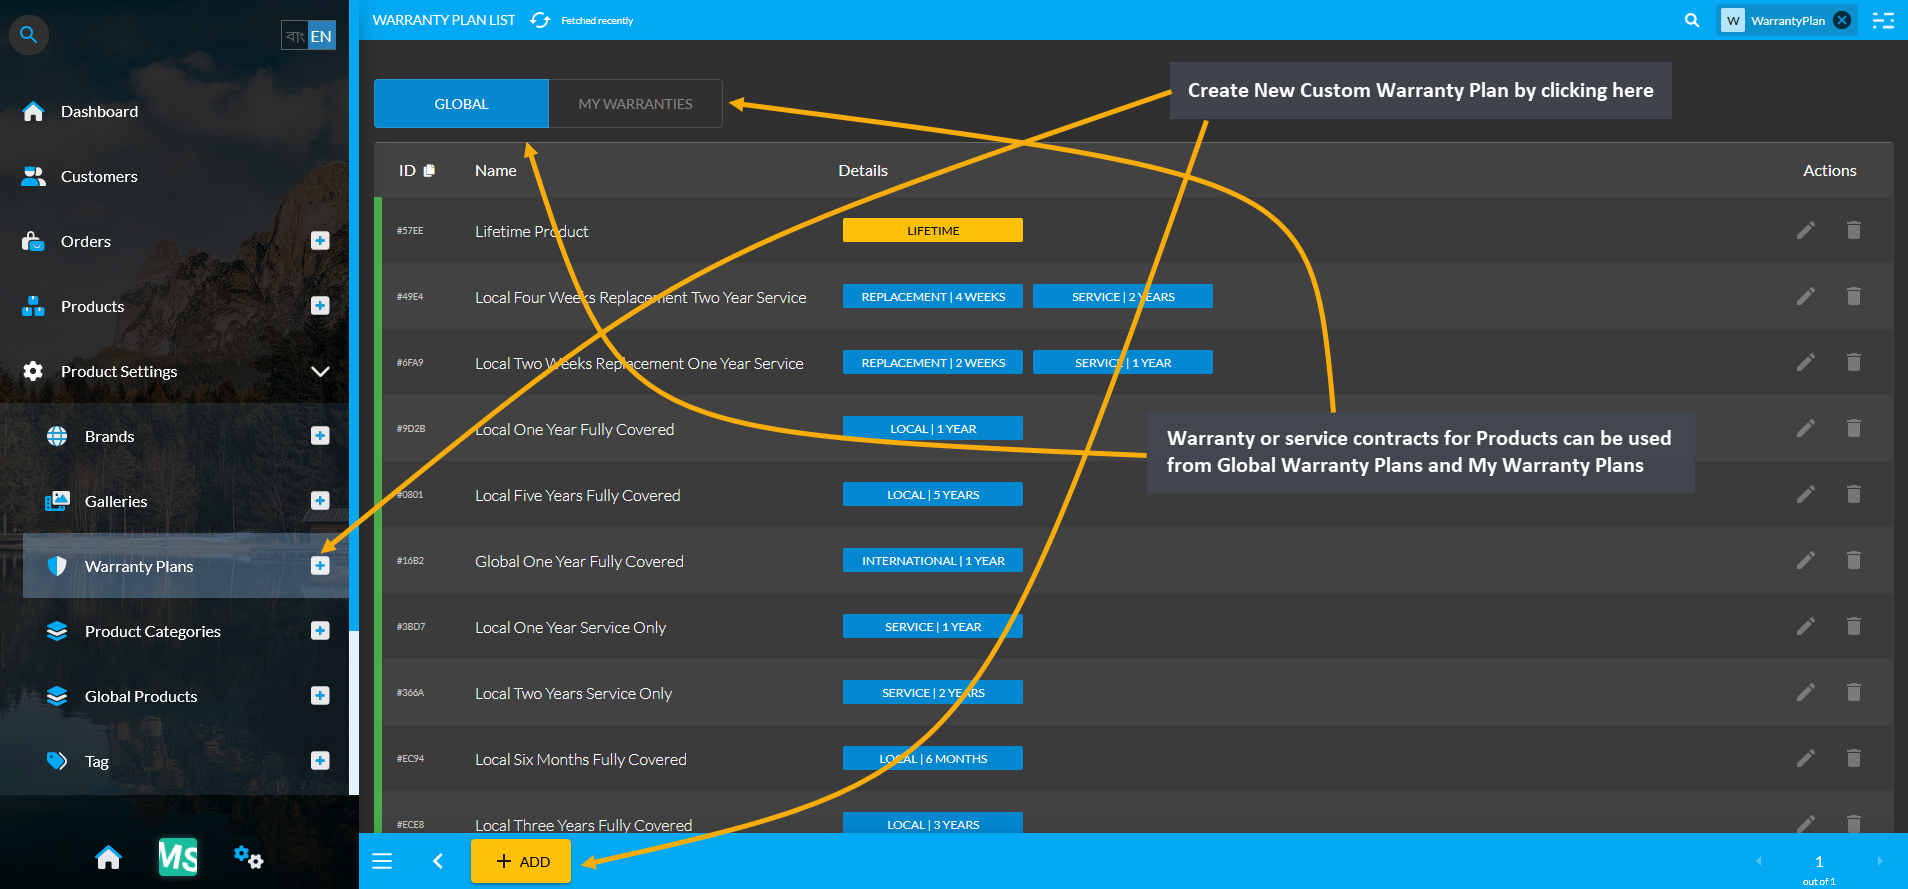Image resolution: width=1908 pixels, height=889 pixels.
Task: Select the GLOBAL tab
Action: coord(461,104)
